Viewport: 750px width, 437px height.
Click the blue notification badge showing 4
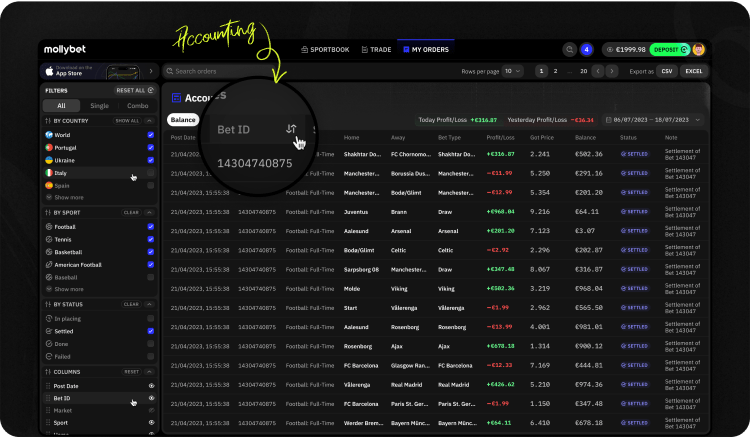587,49
